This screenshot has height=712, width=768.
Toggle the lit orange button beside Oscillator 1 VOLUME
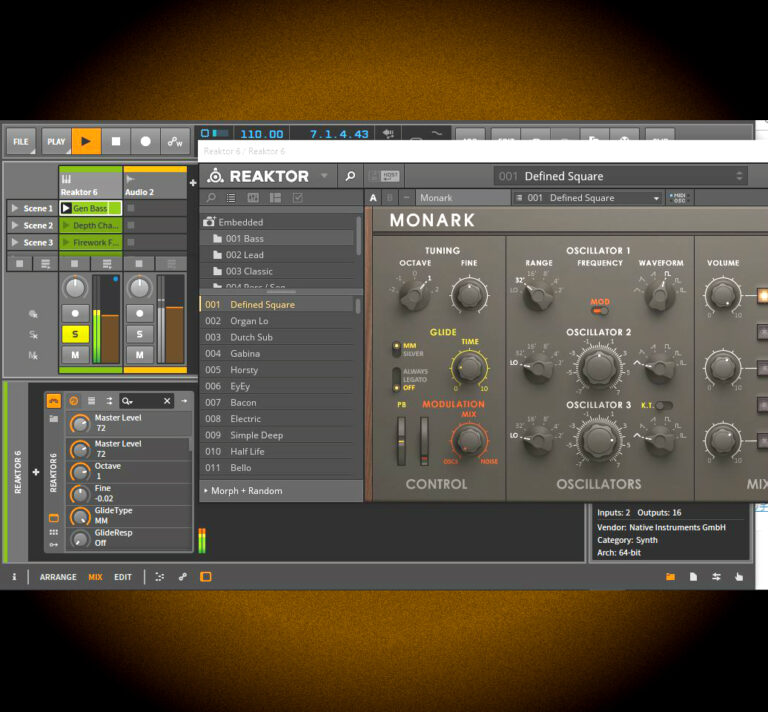[x=762, y=296]
